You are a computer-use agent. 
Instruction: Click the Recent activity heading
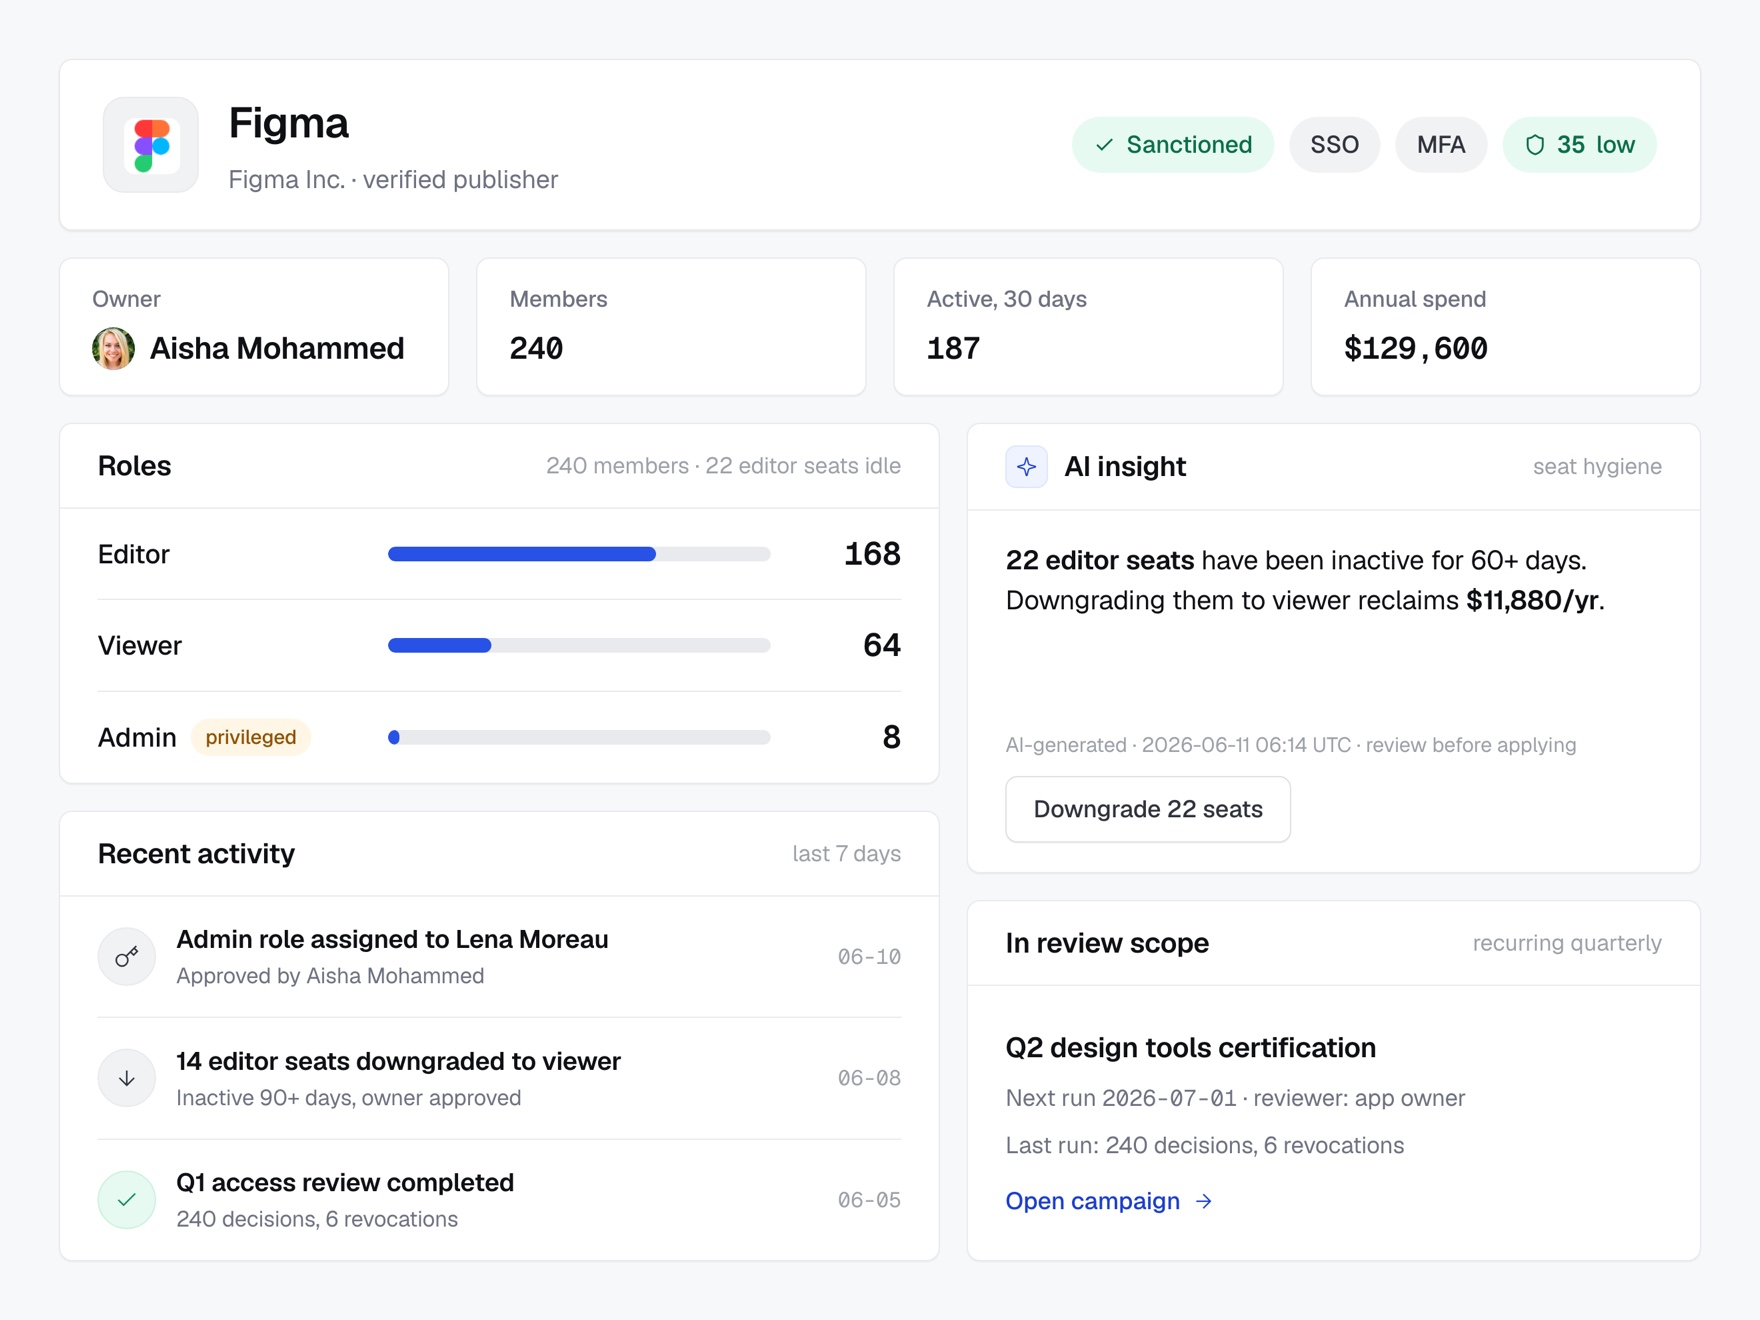point(196,854)
